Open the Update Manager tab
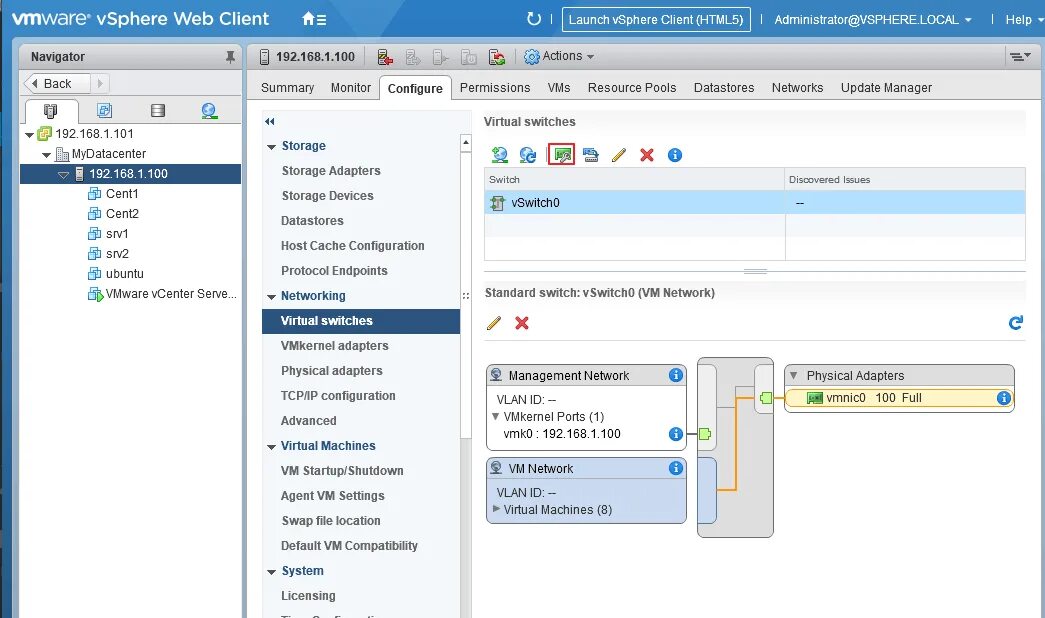This screenshot has height=618, width=1045. pyautogui.click(x=886, y=88)
